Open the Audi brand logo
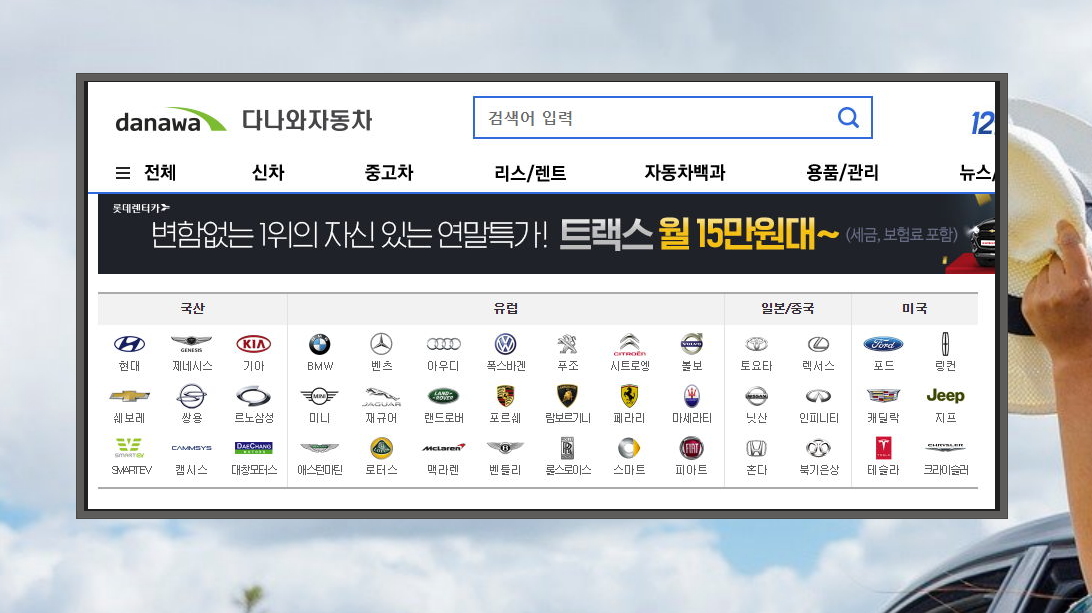 point(444,344)
